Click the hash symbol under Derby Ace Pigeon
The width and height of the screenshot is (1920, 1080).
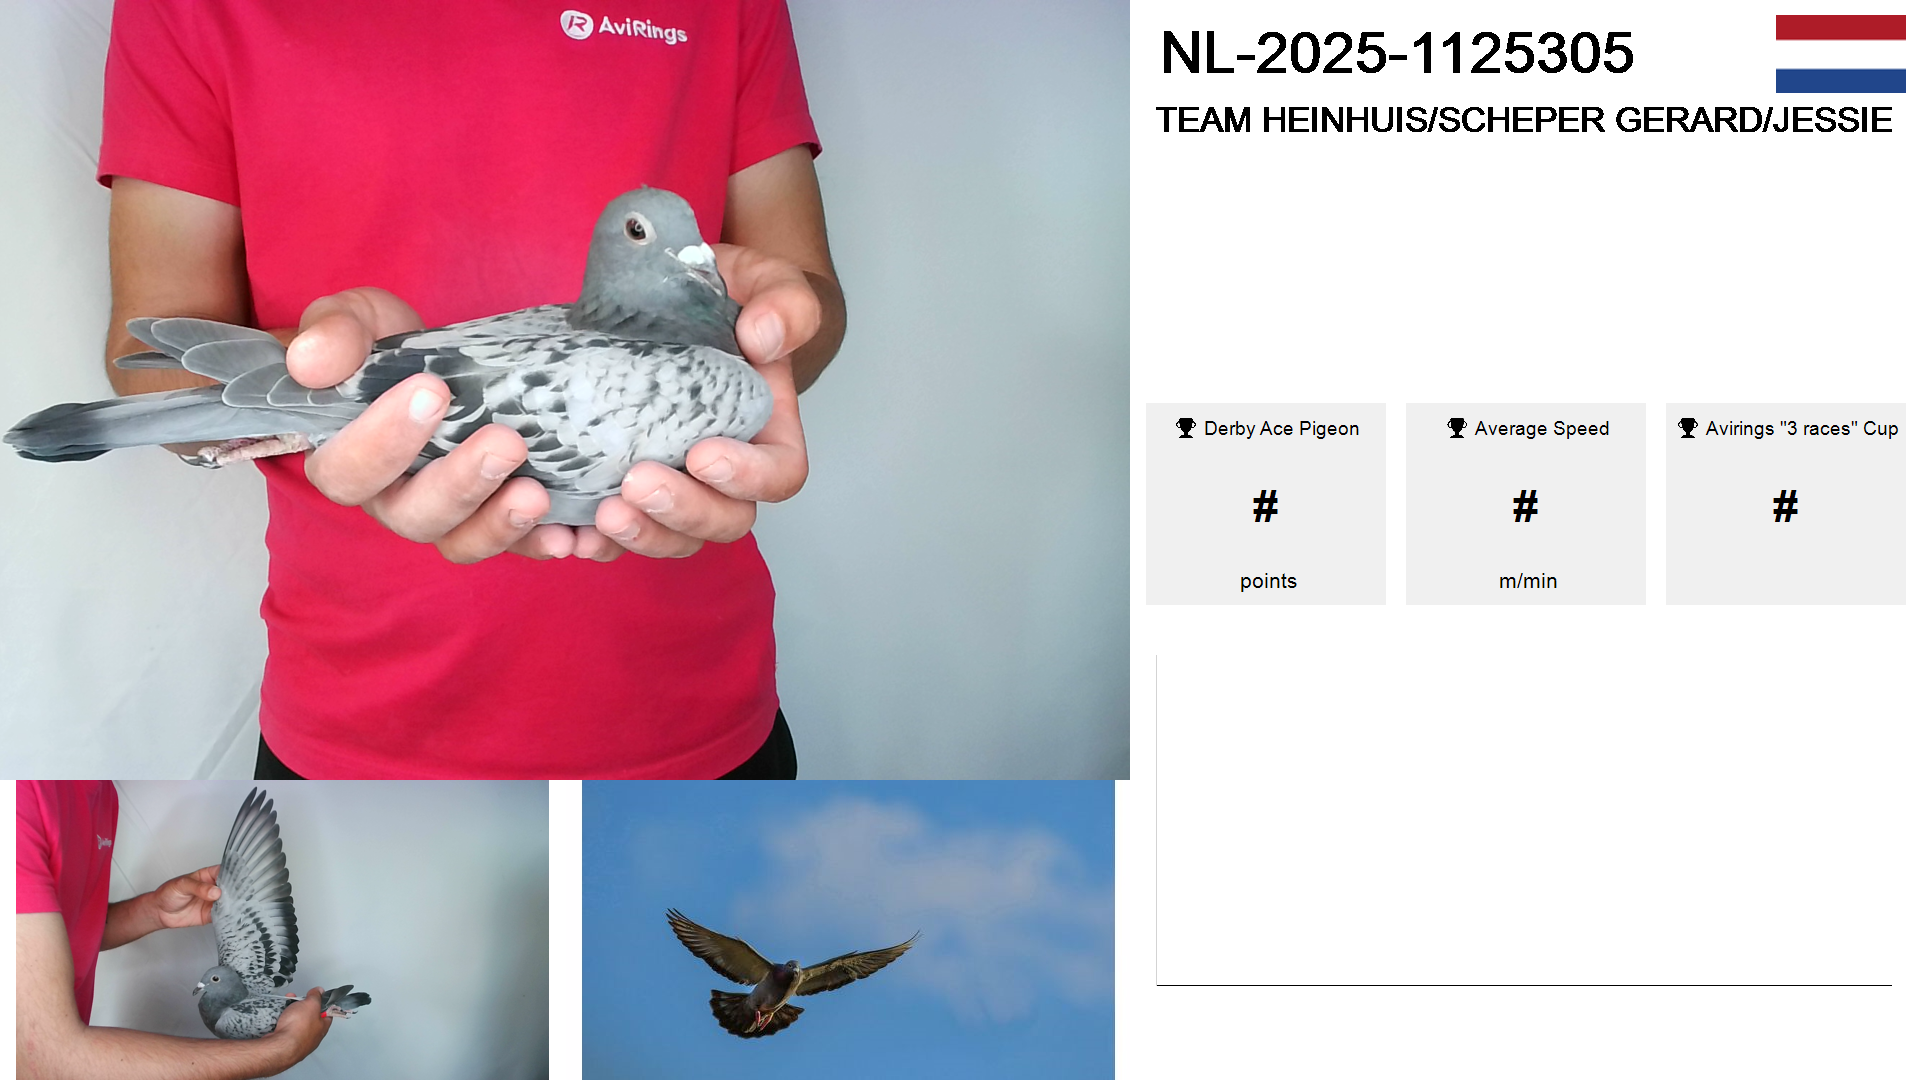point(1265,506)
